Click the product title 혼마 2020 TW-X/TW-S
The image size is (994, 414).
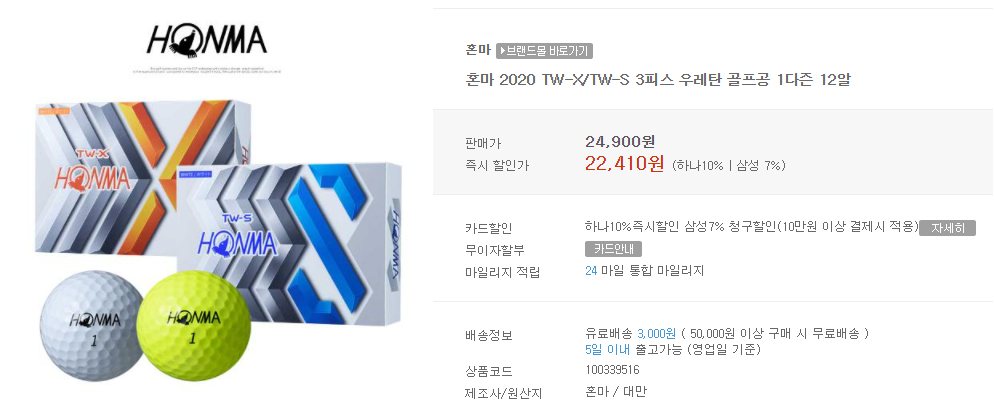657,81
